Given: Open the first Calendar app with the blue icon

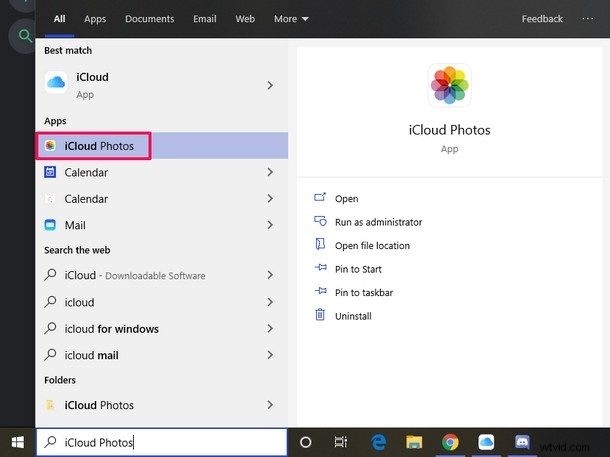Looking at the screenshot, I should click(x=161, y=172).
